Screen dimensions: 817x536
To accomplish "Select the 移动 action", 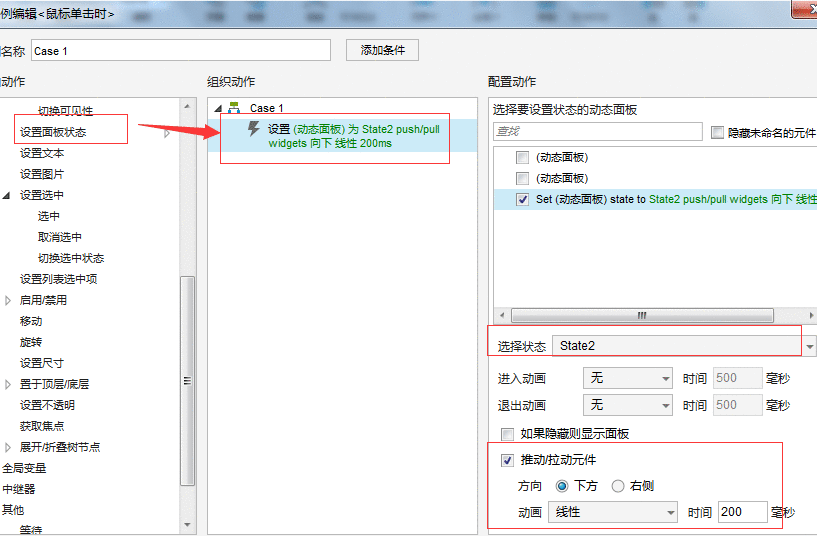I will (x=31, y=321).
